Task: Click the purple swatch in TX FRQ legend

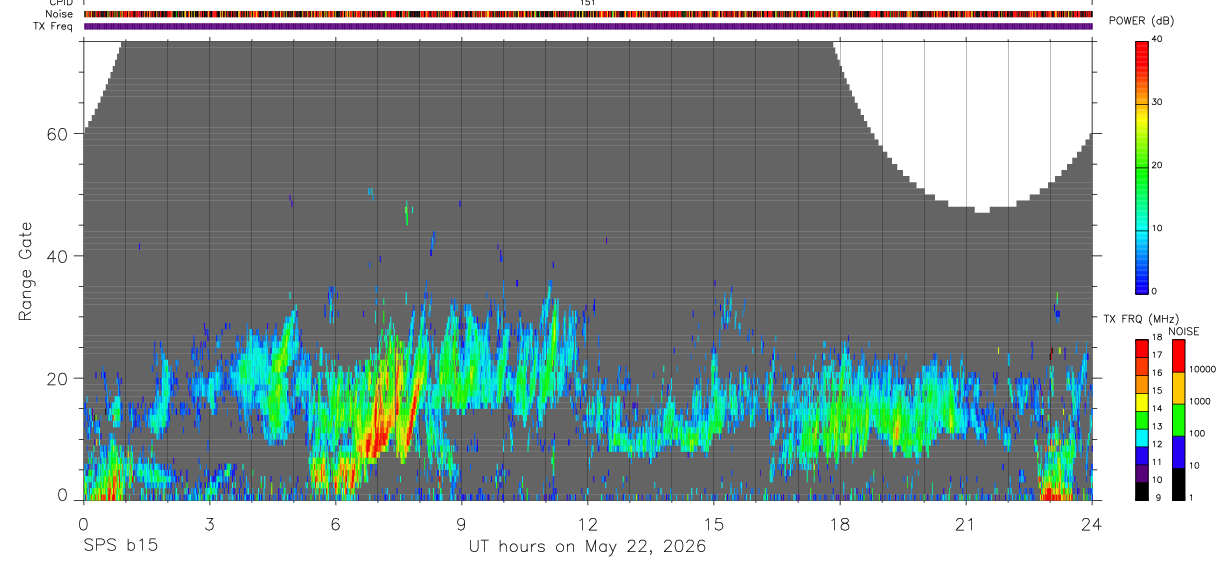Action: [1142, 471]
